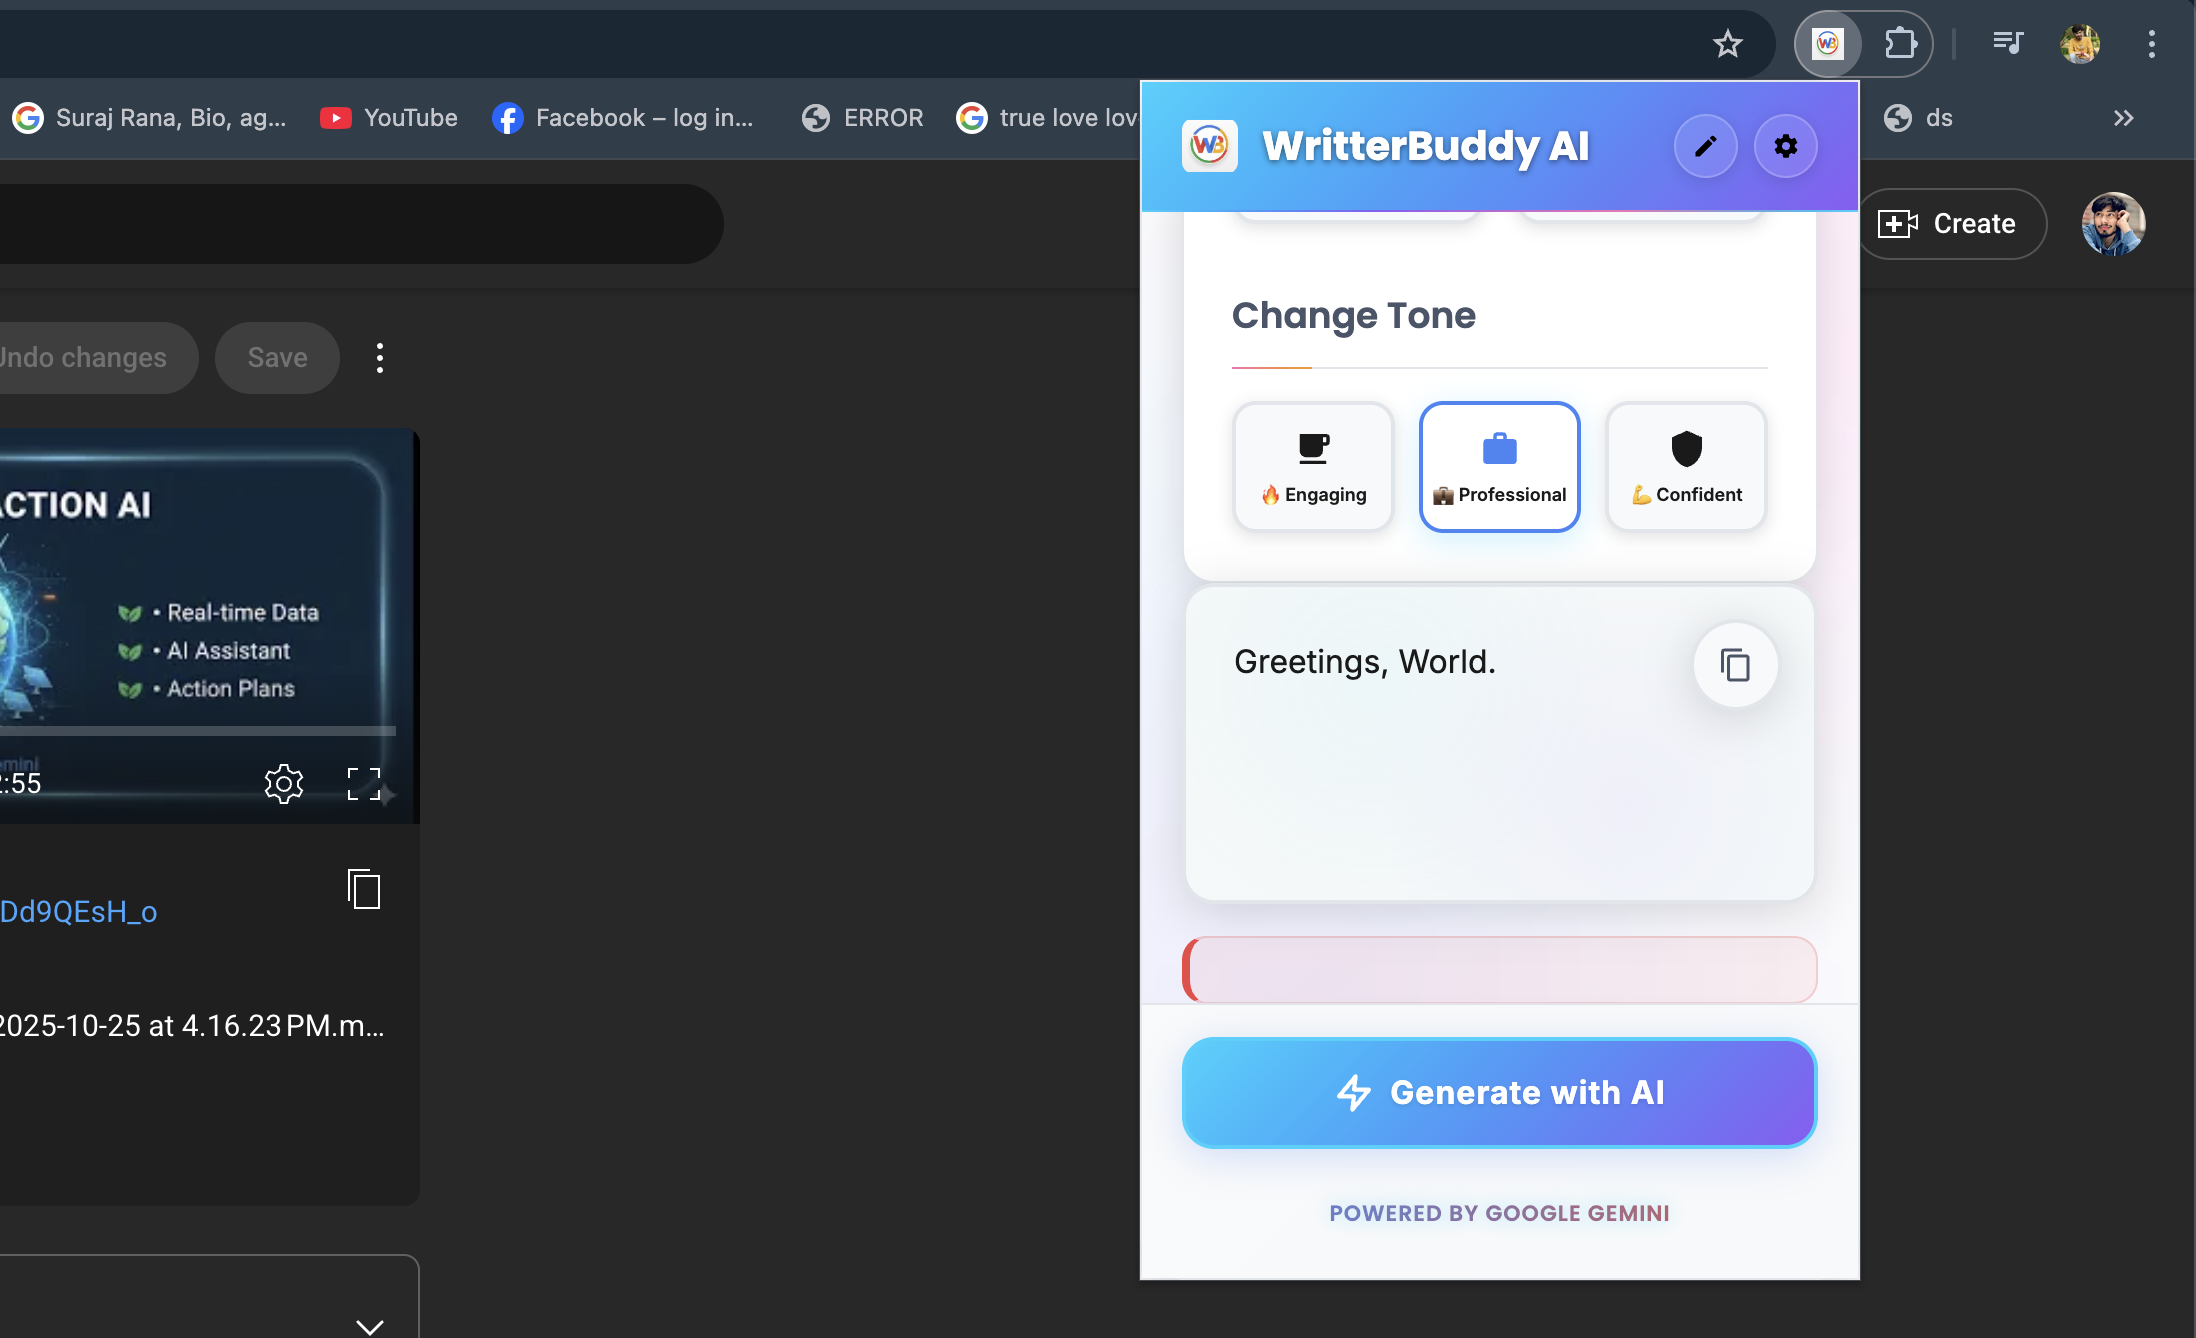2196x1338 pixels.
Task: Select the Confident tone option
Action: pos(1686,467)
